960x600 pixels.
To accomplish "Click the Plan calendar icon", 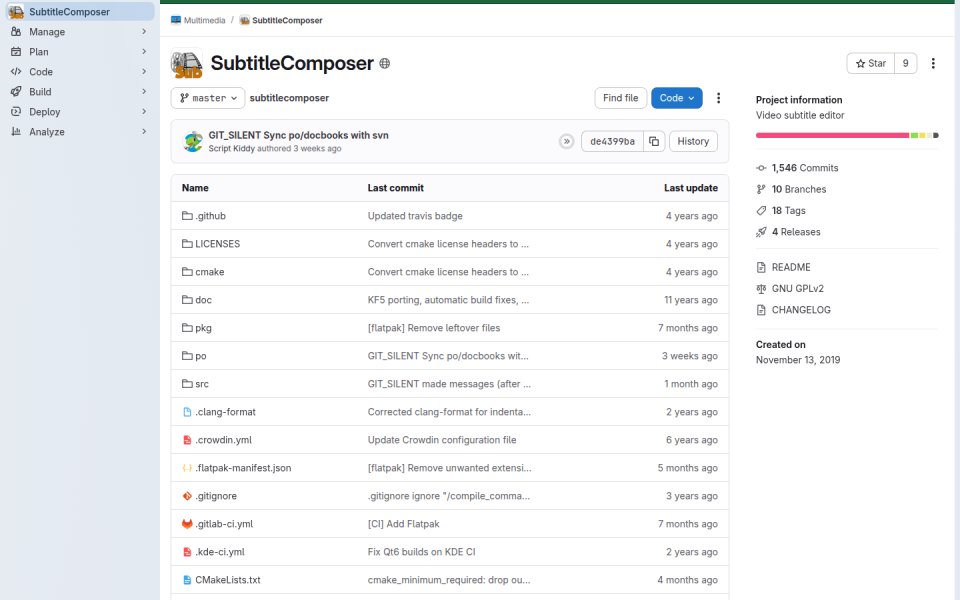I will tap(16, 52).
